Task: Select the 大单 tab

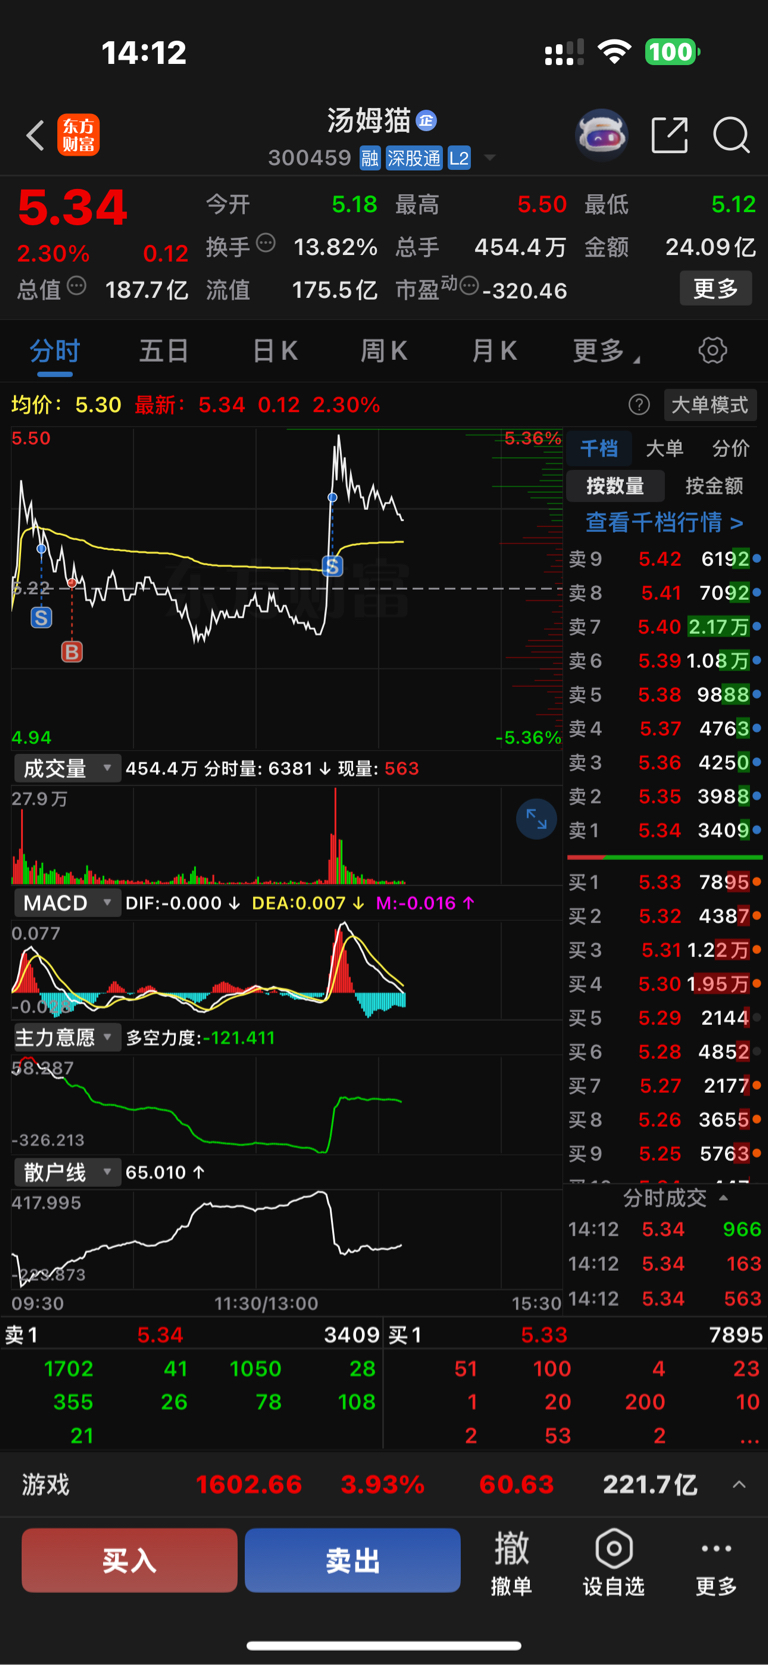Action: pos(664,448)
